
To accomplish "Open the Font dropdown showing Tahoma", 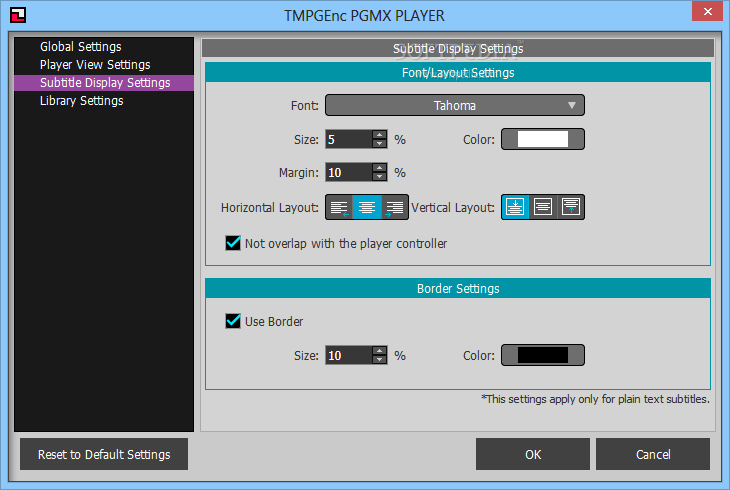I will 455,105.
